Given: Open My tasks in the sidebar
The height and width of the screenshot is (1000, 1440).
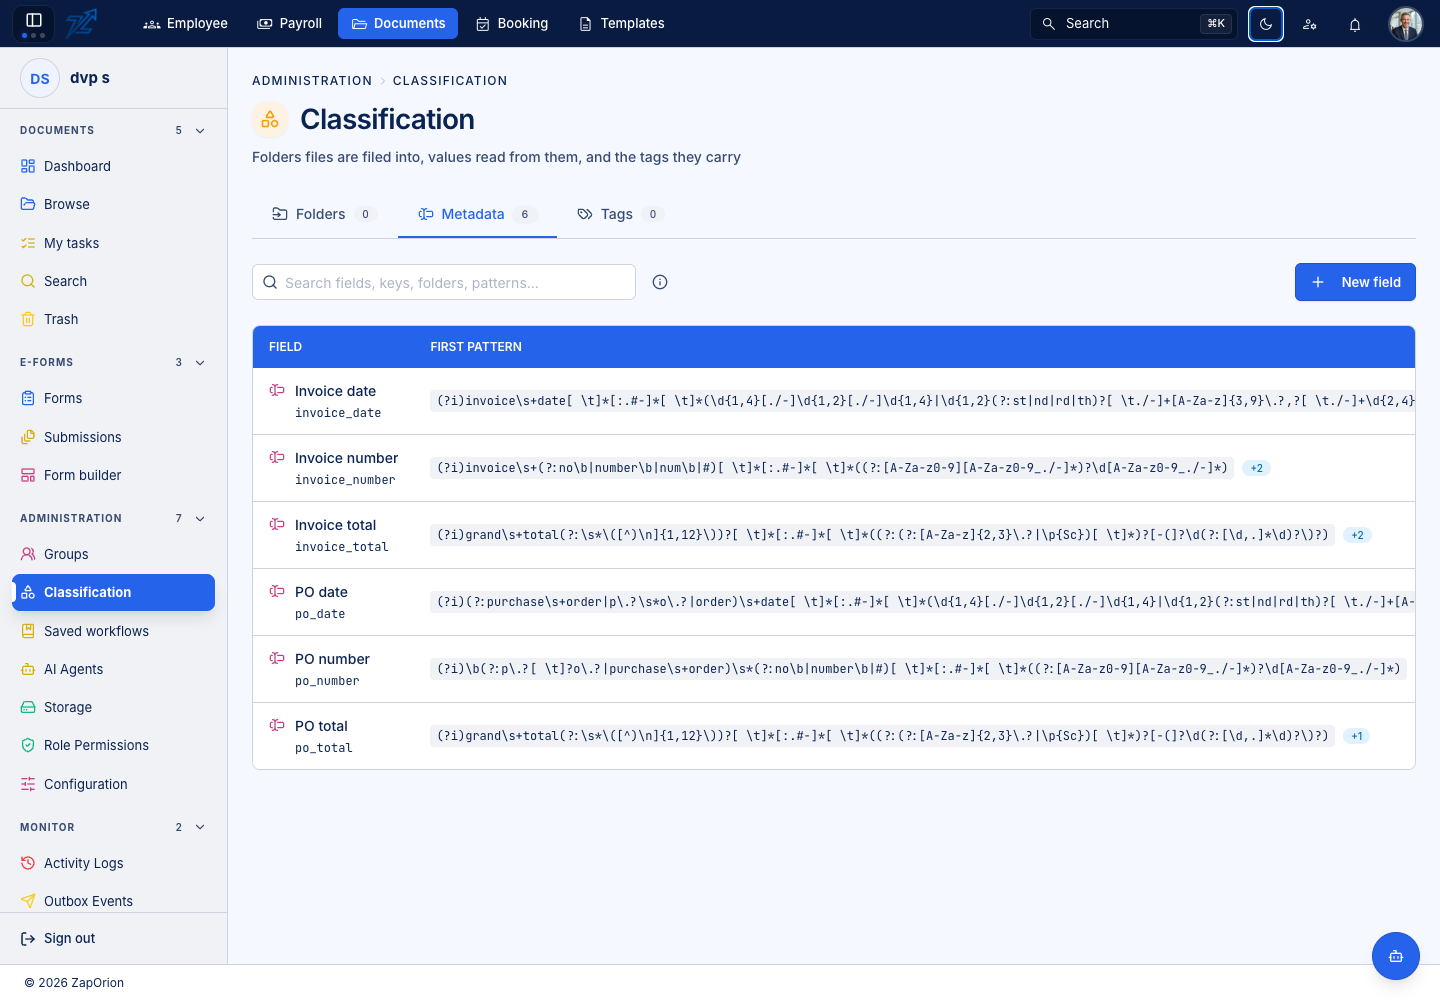Looking at the screenshot, I should pyautogui.click(x=113, y=243).
